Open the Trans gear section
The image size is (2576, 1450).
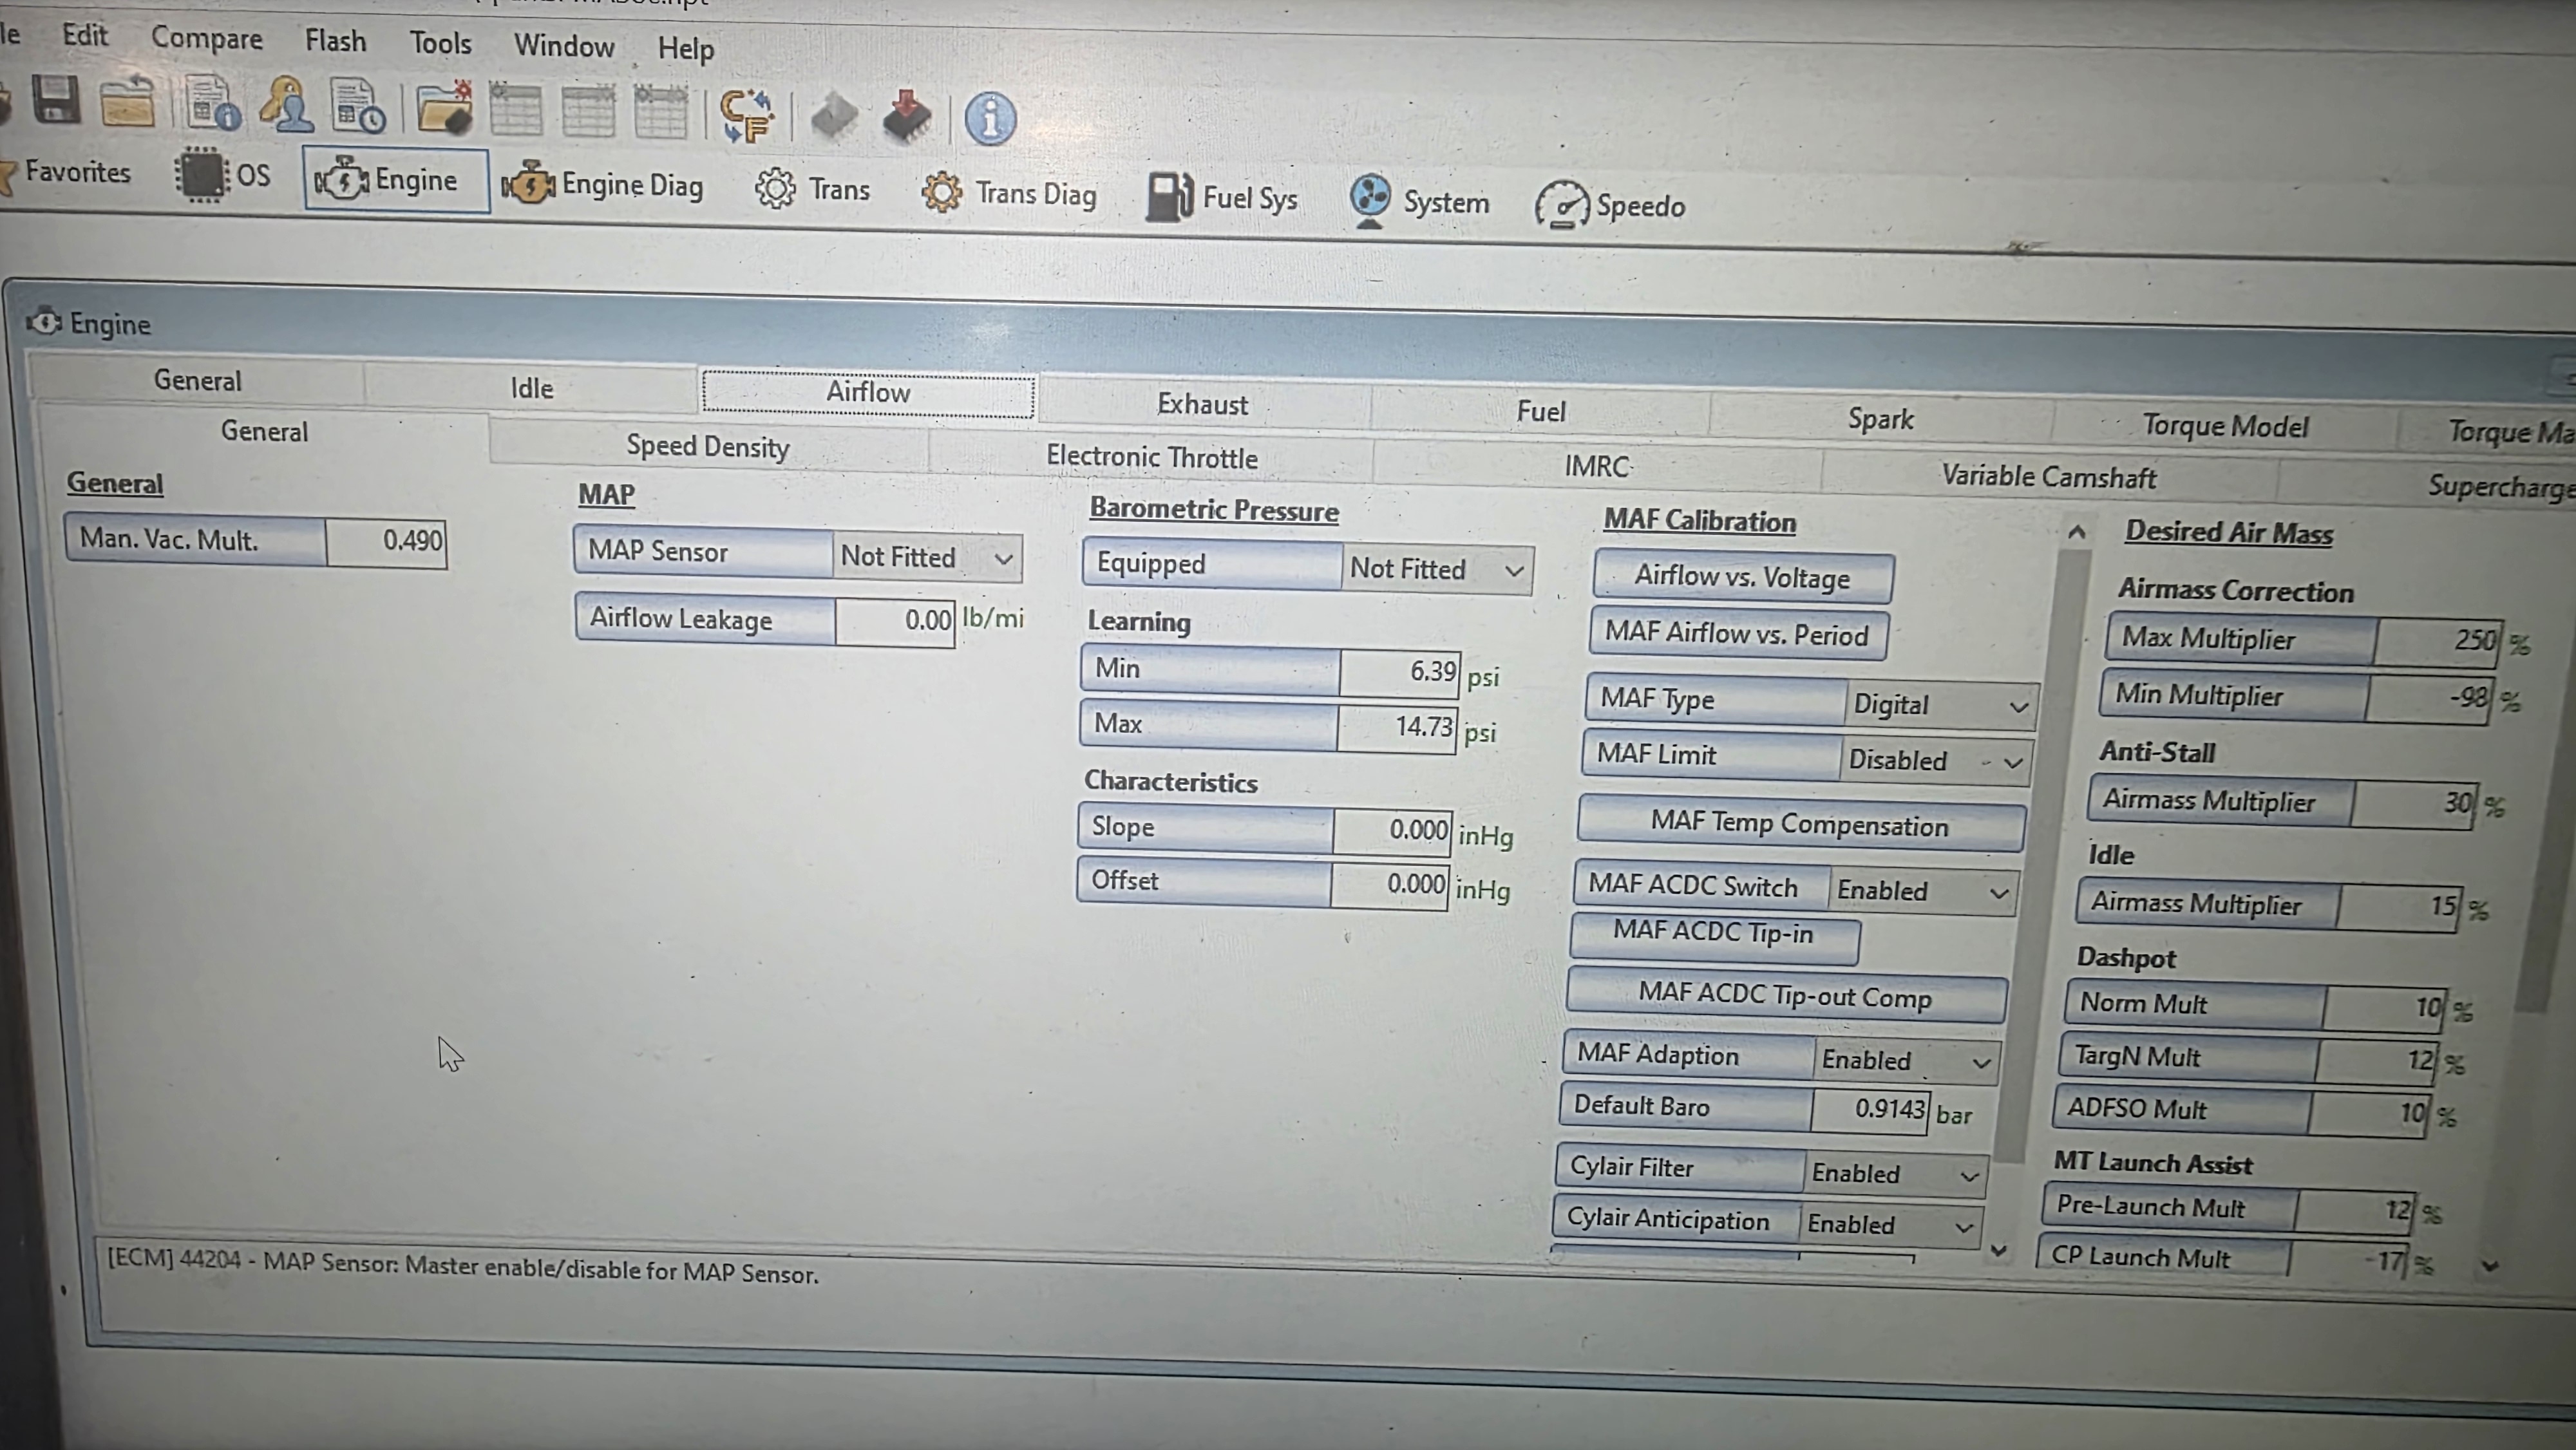(x=812, y=189)
